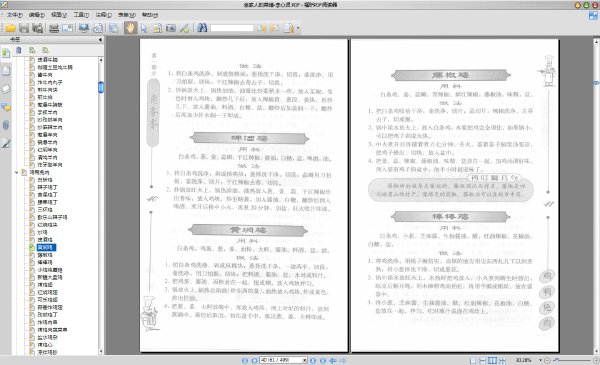Open the 视图 menu
This screenshot has width=600, height=365.
click(59, 15)
